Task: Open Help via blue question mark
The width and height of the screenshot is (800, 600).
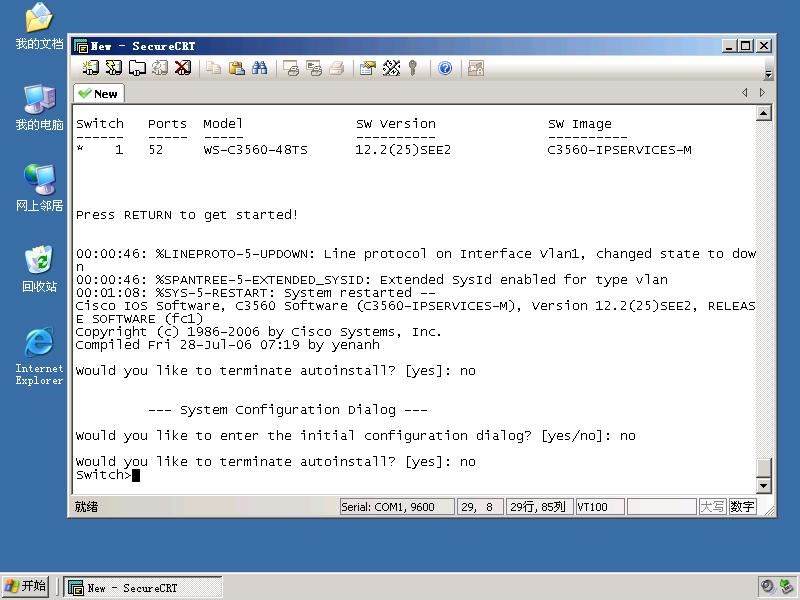Action: tap(445, 68)
